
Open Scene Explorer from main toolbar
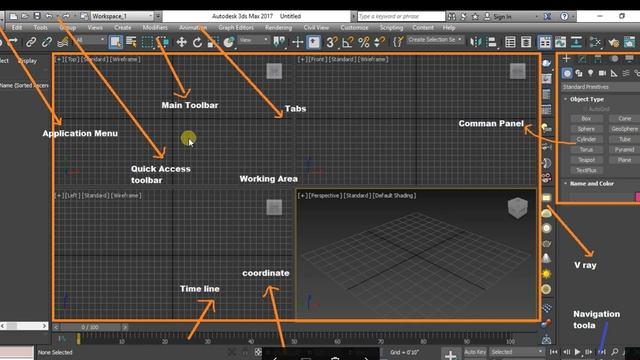(x=510, y=42)
